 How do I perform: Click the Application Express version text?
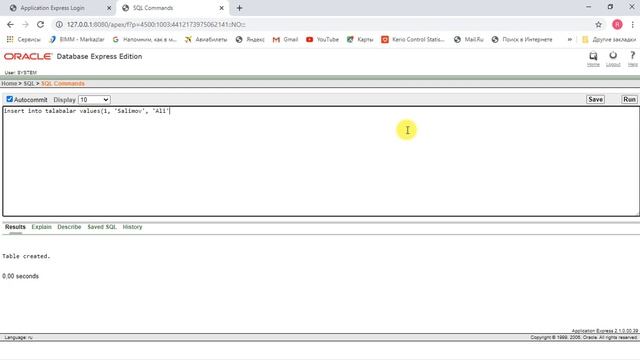click(605, 331)
